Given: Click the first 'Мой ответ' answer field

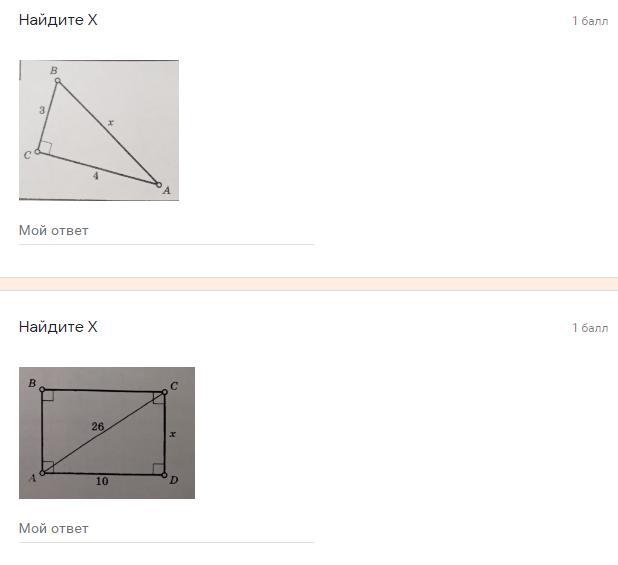Looking at the screenshot, I should (166, 232).
